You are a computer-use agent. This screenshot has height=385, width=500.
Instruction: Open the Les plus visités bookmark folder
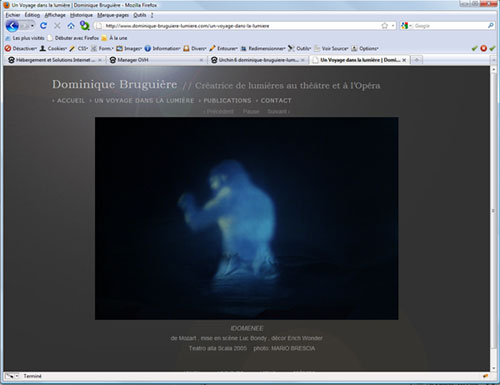(x=25, y=38)
